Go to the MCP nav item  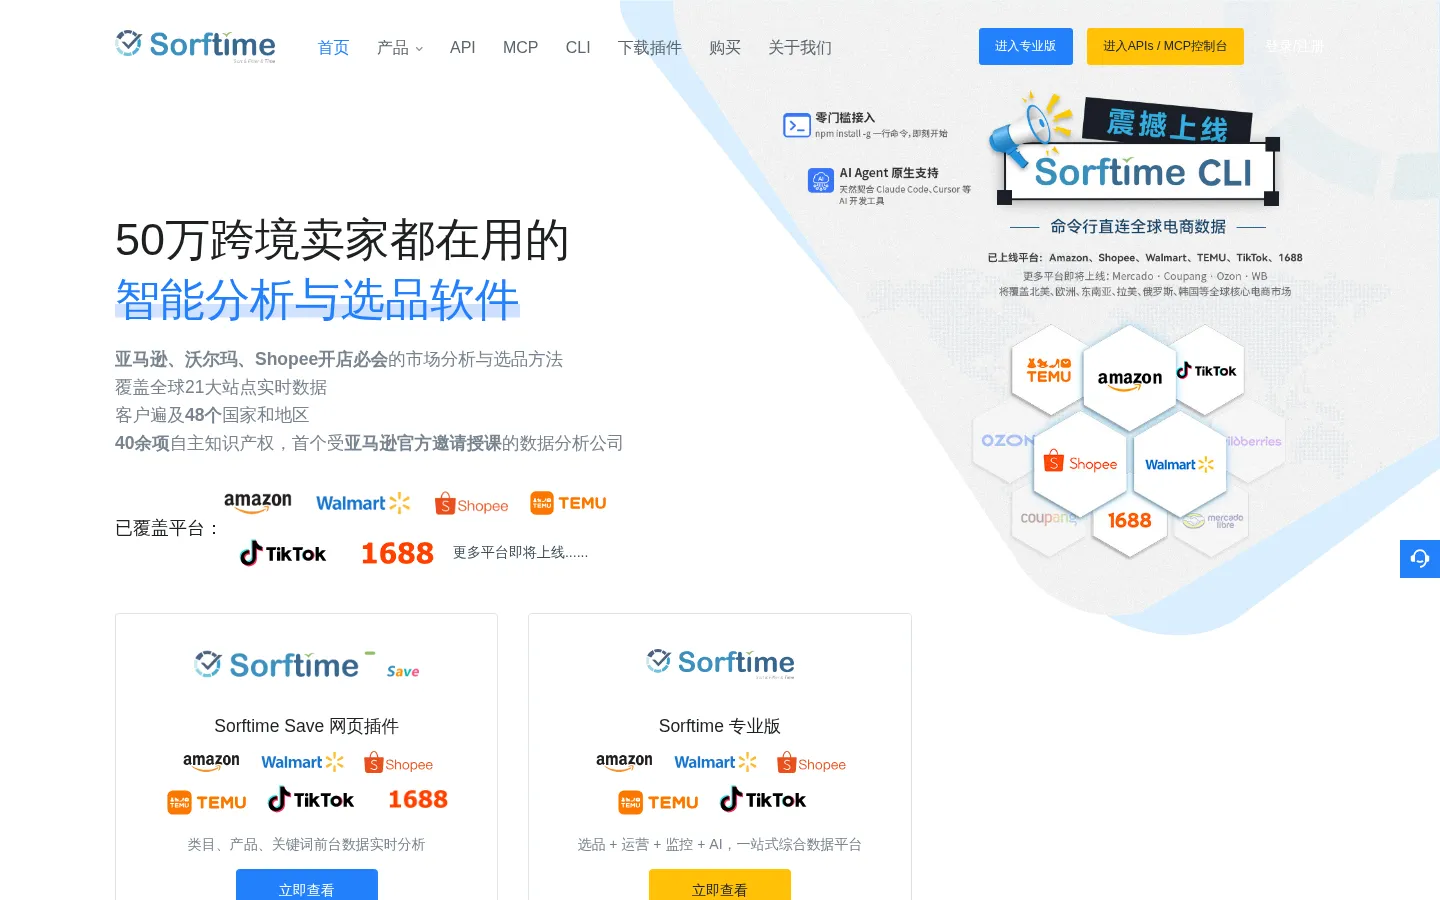[520, 47]
